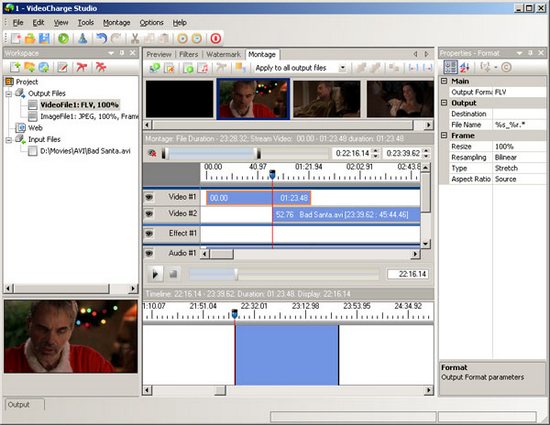
Task: Open the Montage menu
Action: click(x=116, y=23)
